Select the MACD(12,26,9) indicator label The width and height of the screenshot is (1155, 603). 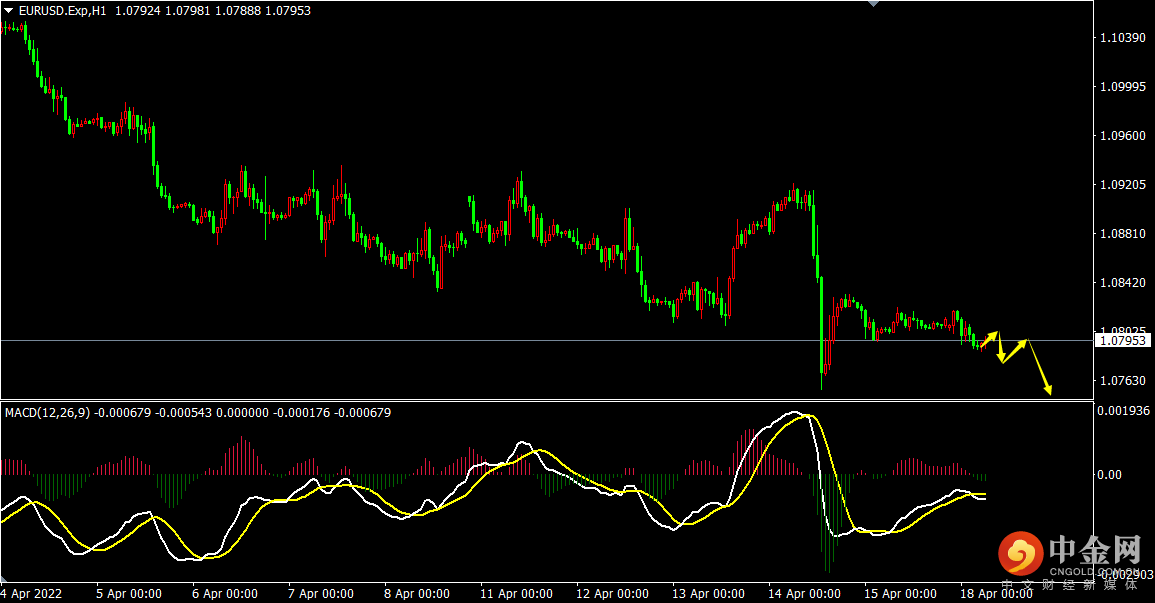(x=47, y=413)
